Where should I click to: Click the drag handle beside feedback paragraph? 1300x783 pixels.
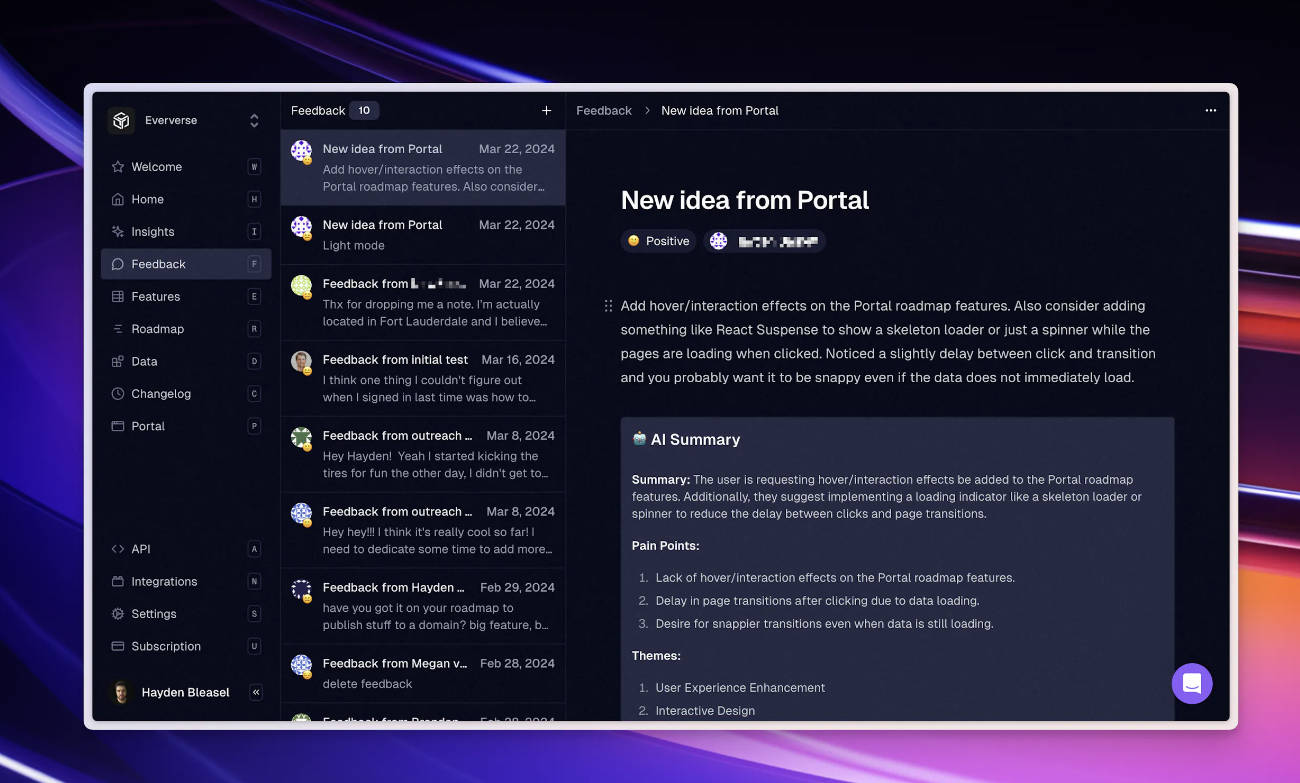coord(608,306)
